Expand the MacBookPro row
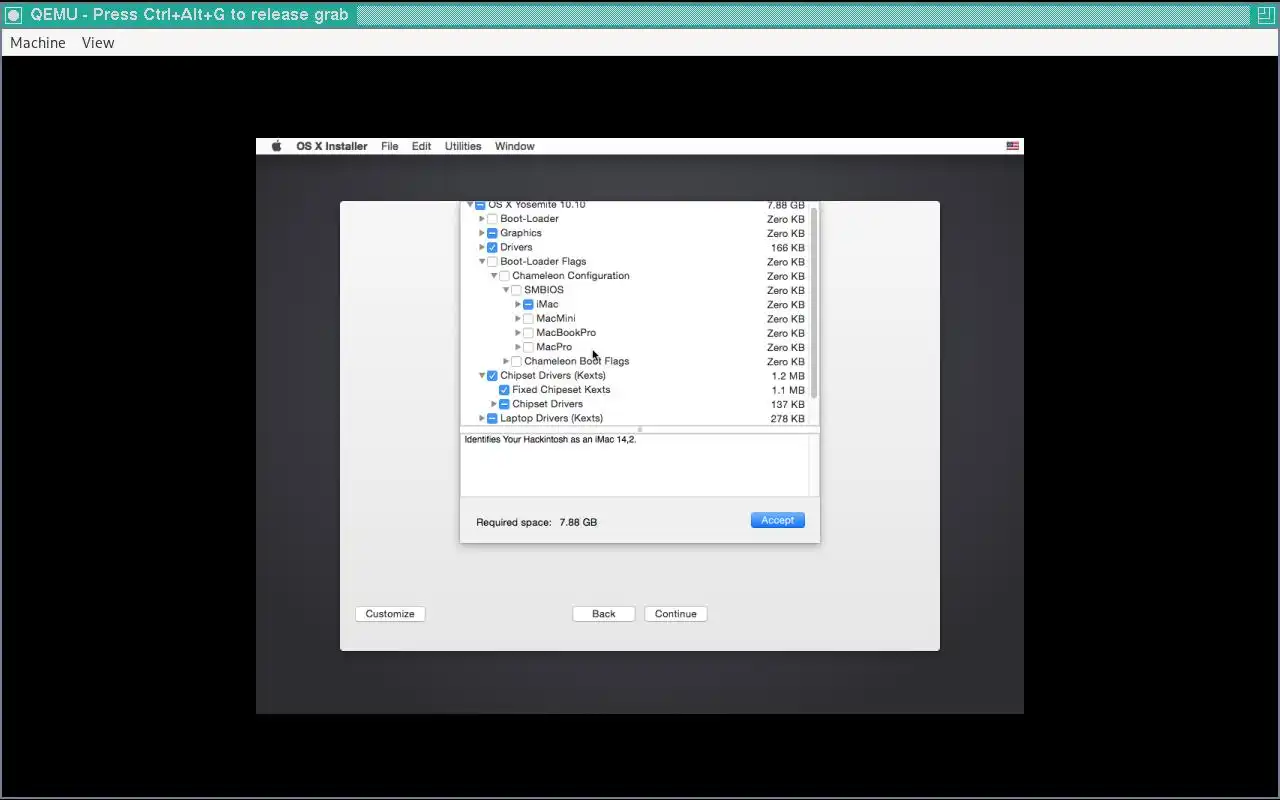This screenshot has height=800, width=1280. point(518,333)
